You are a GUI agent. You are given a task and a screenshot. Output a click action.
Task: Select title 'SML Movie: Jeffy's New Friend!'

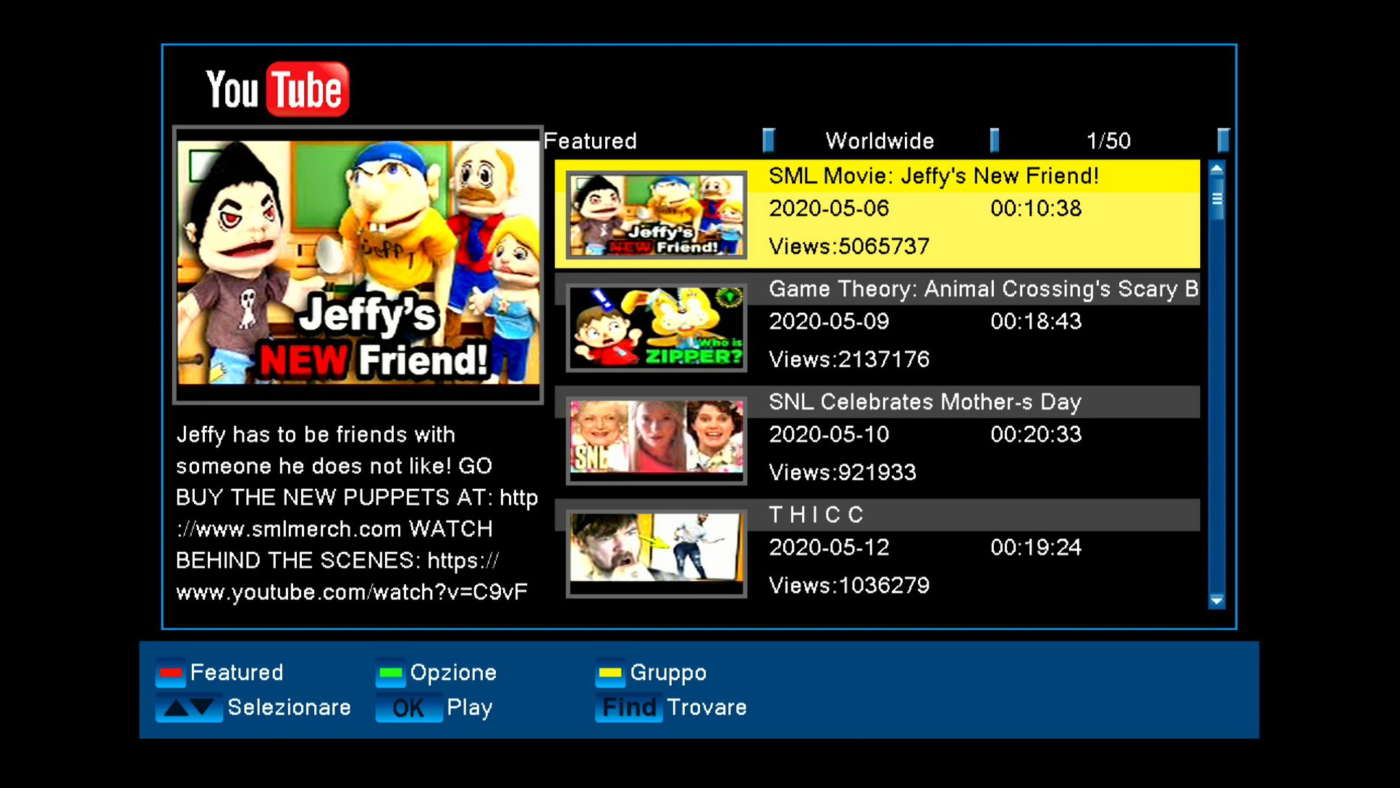(934, 177)
